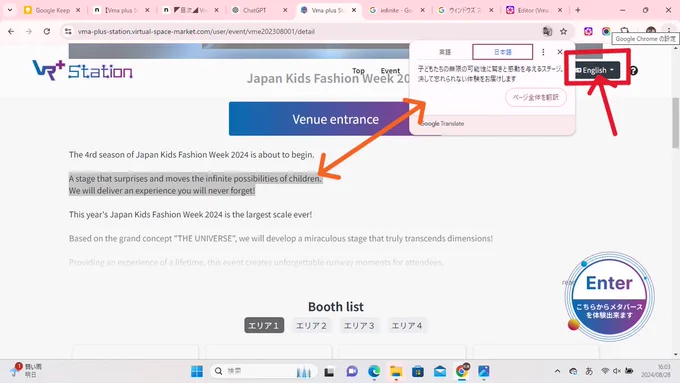
Task: Open the help question mark icon
Action: [634, 71]
